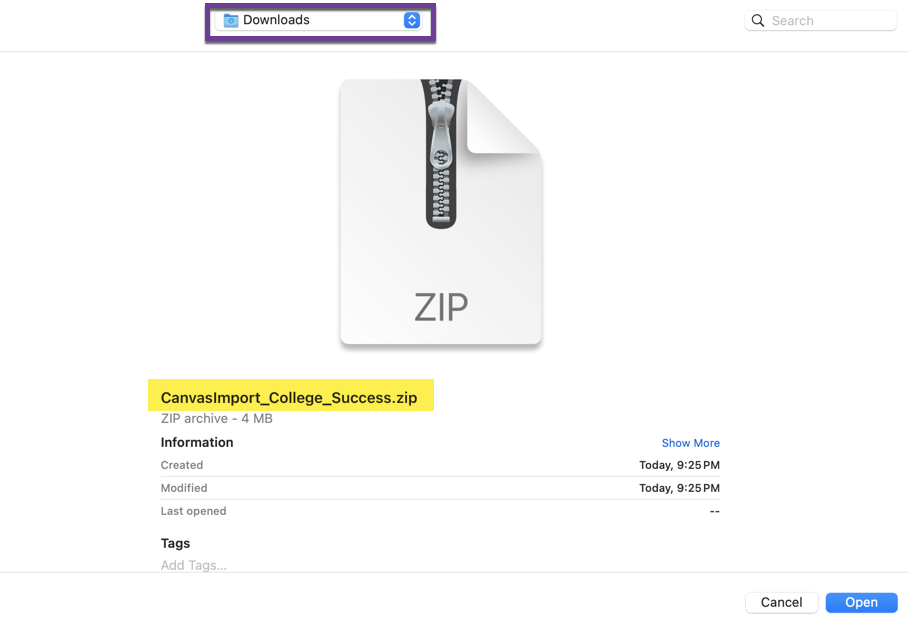Dismiss the dialog with Cancel

[781, 602]
